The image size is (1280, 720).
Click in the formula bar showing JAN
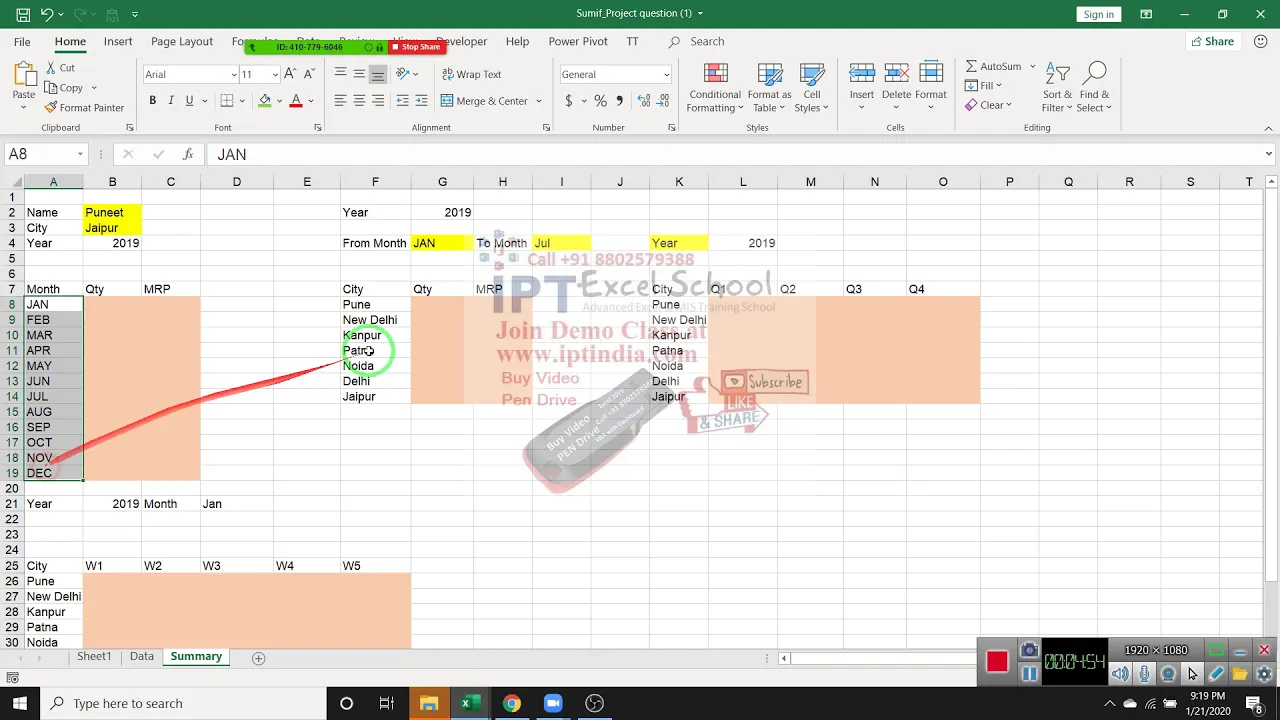click(733, 154)
